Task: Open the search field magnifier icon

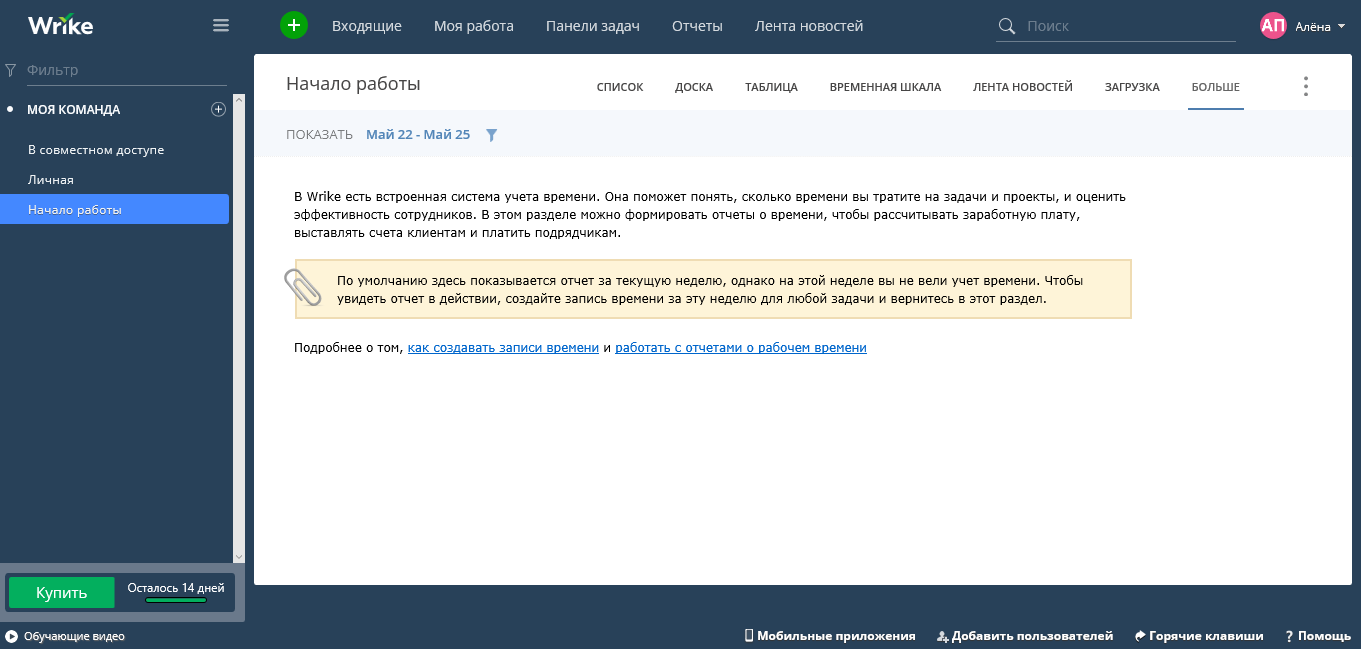Action: tap(1005, 26)
